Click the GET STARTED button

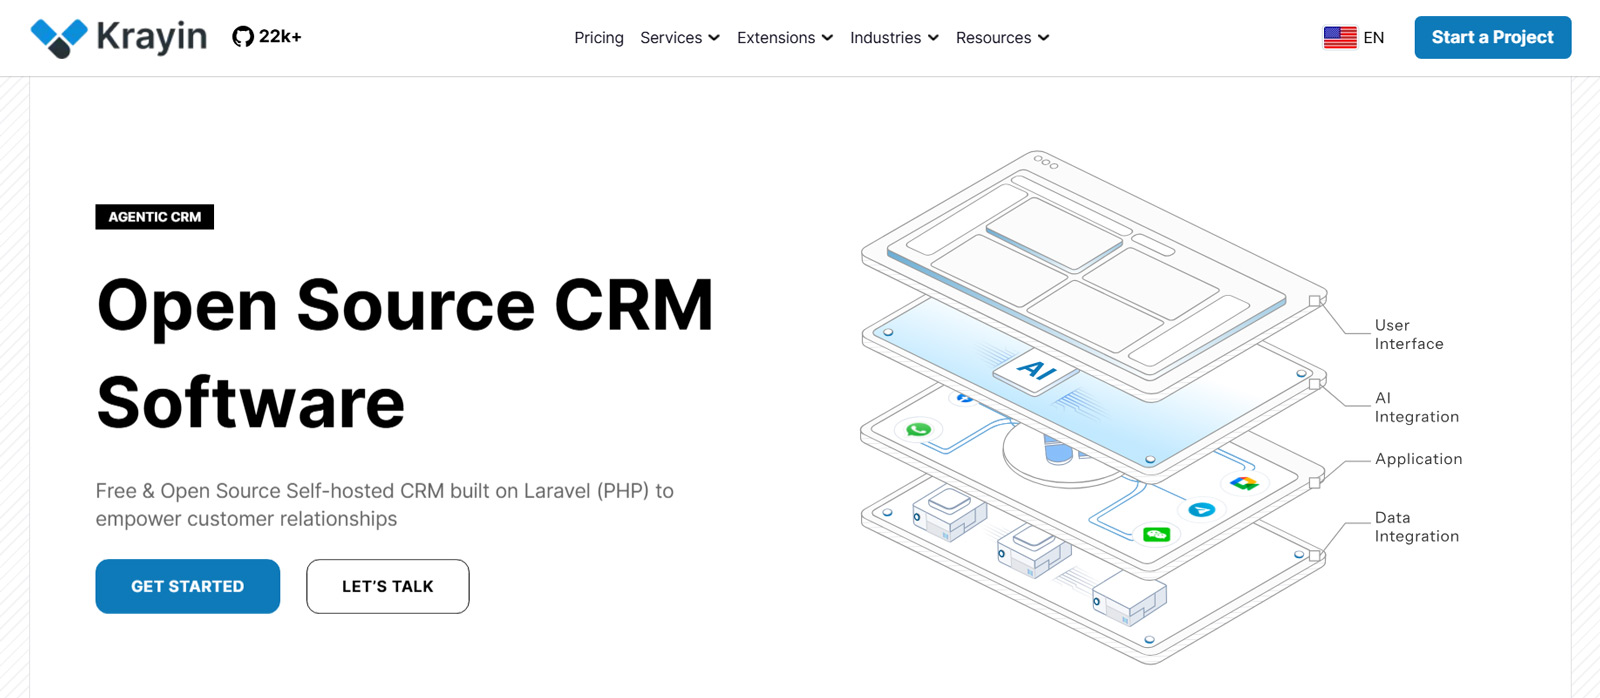[187, 586]
